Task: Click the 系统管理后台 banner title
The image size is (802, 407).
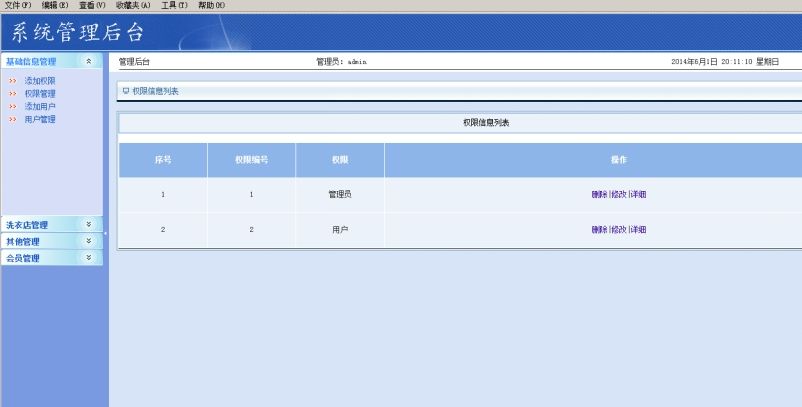Action: pos(77,32)
